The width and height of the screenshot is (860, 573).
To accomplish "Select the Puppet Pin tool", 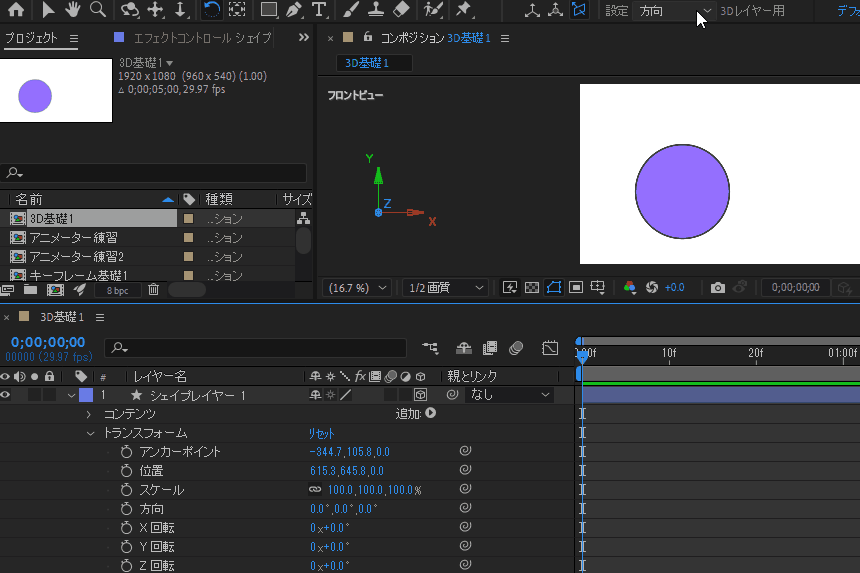I will (464, 9).
